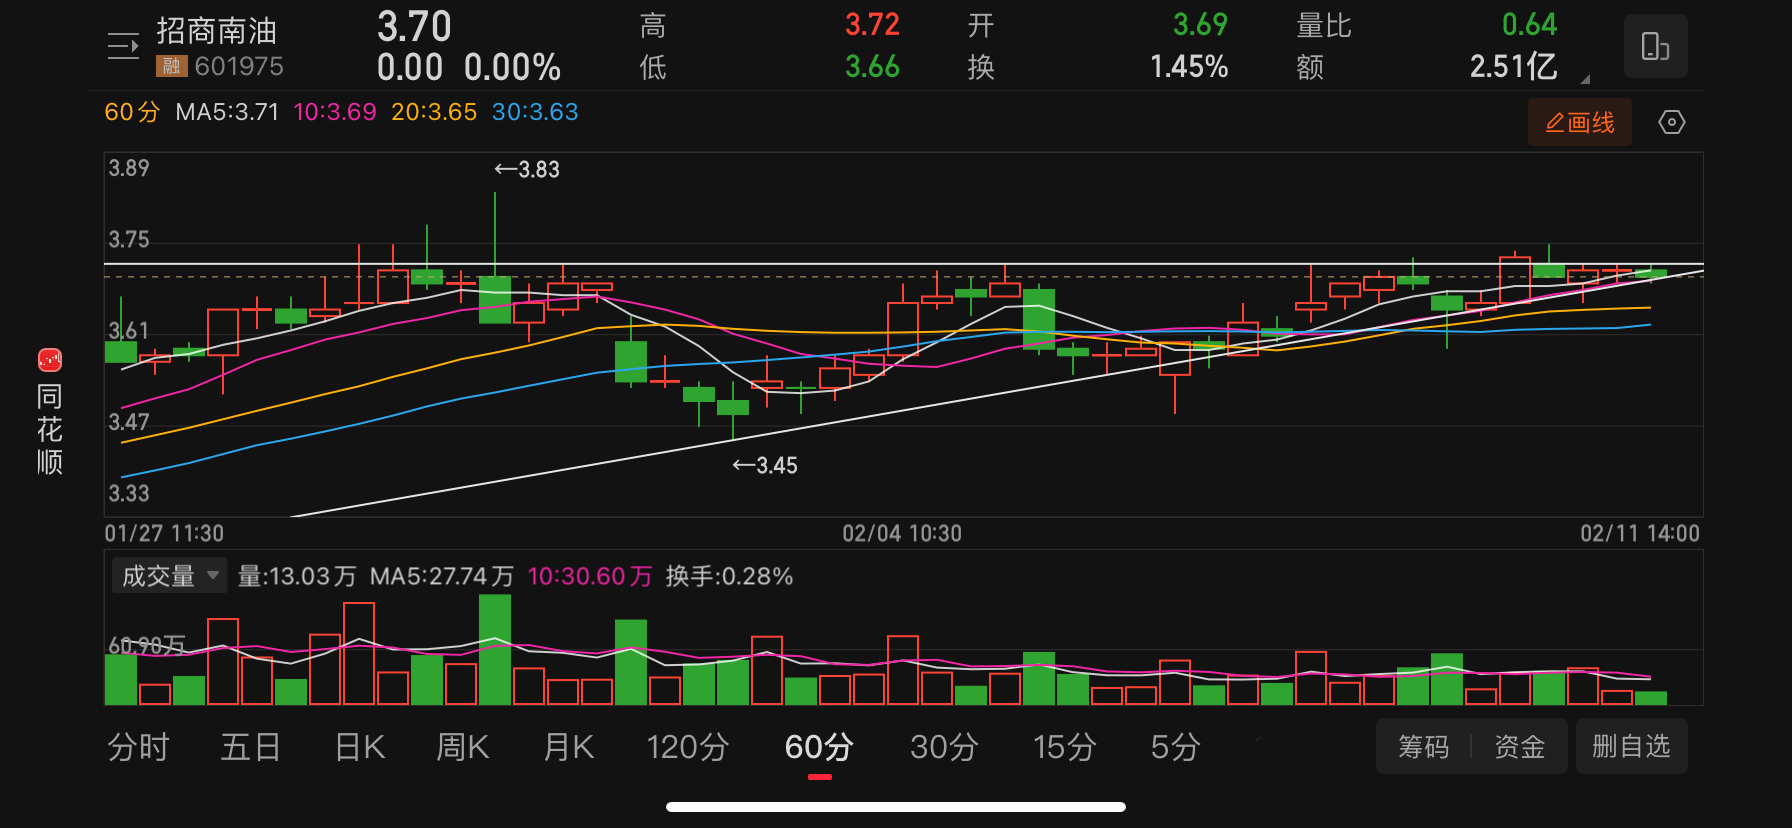Tap the 30:3.63 moving average label
1792x828 pixels.
click(535, 112)
